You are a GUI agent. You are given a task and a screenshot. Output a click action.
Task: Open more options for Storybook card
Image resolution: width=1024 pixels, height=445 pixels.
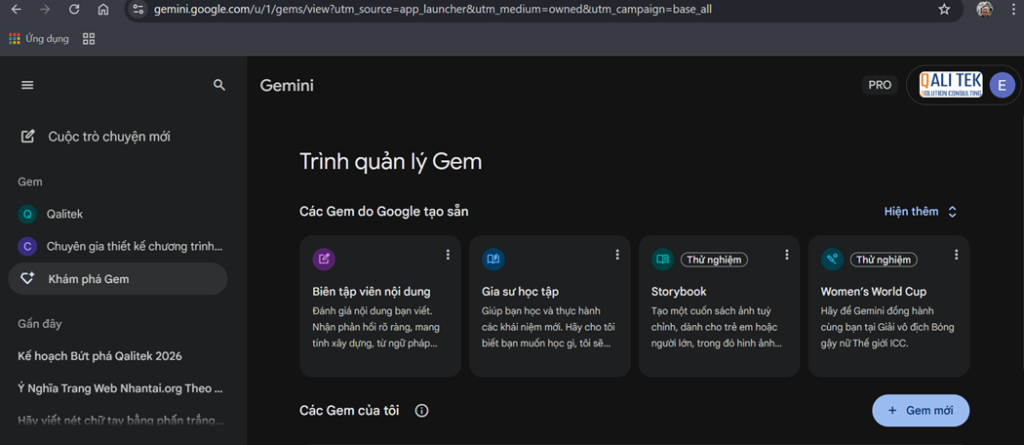[787, 255]
